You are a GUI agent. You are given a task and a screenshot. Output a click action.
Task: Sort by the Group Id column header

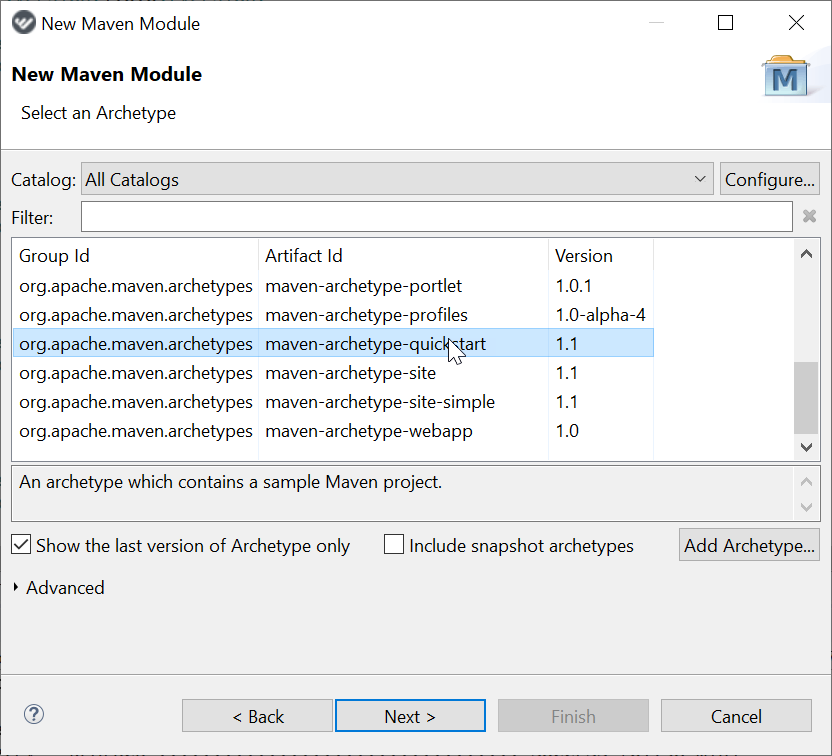click(x=135, y=256)
